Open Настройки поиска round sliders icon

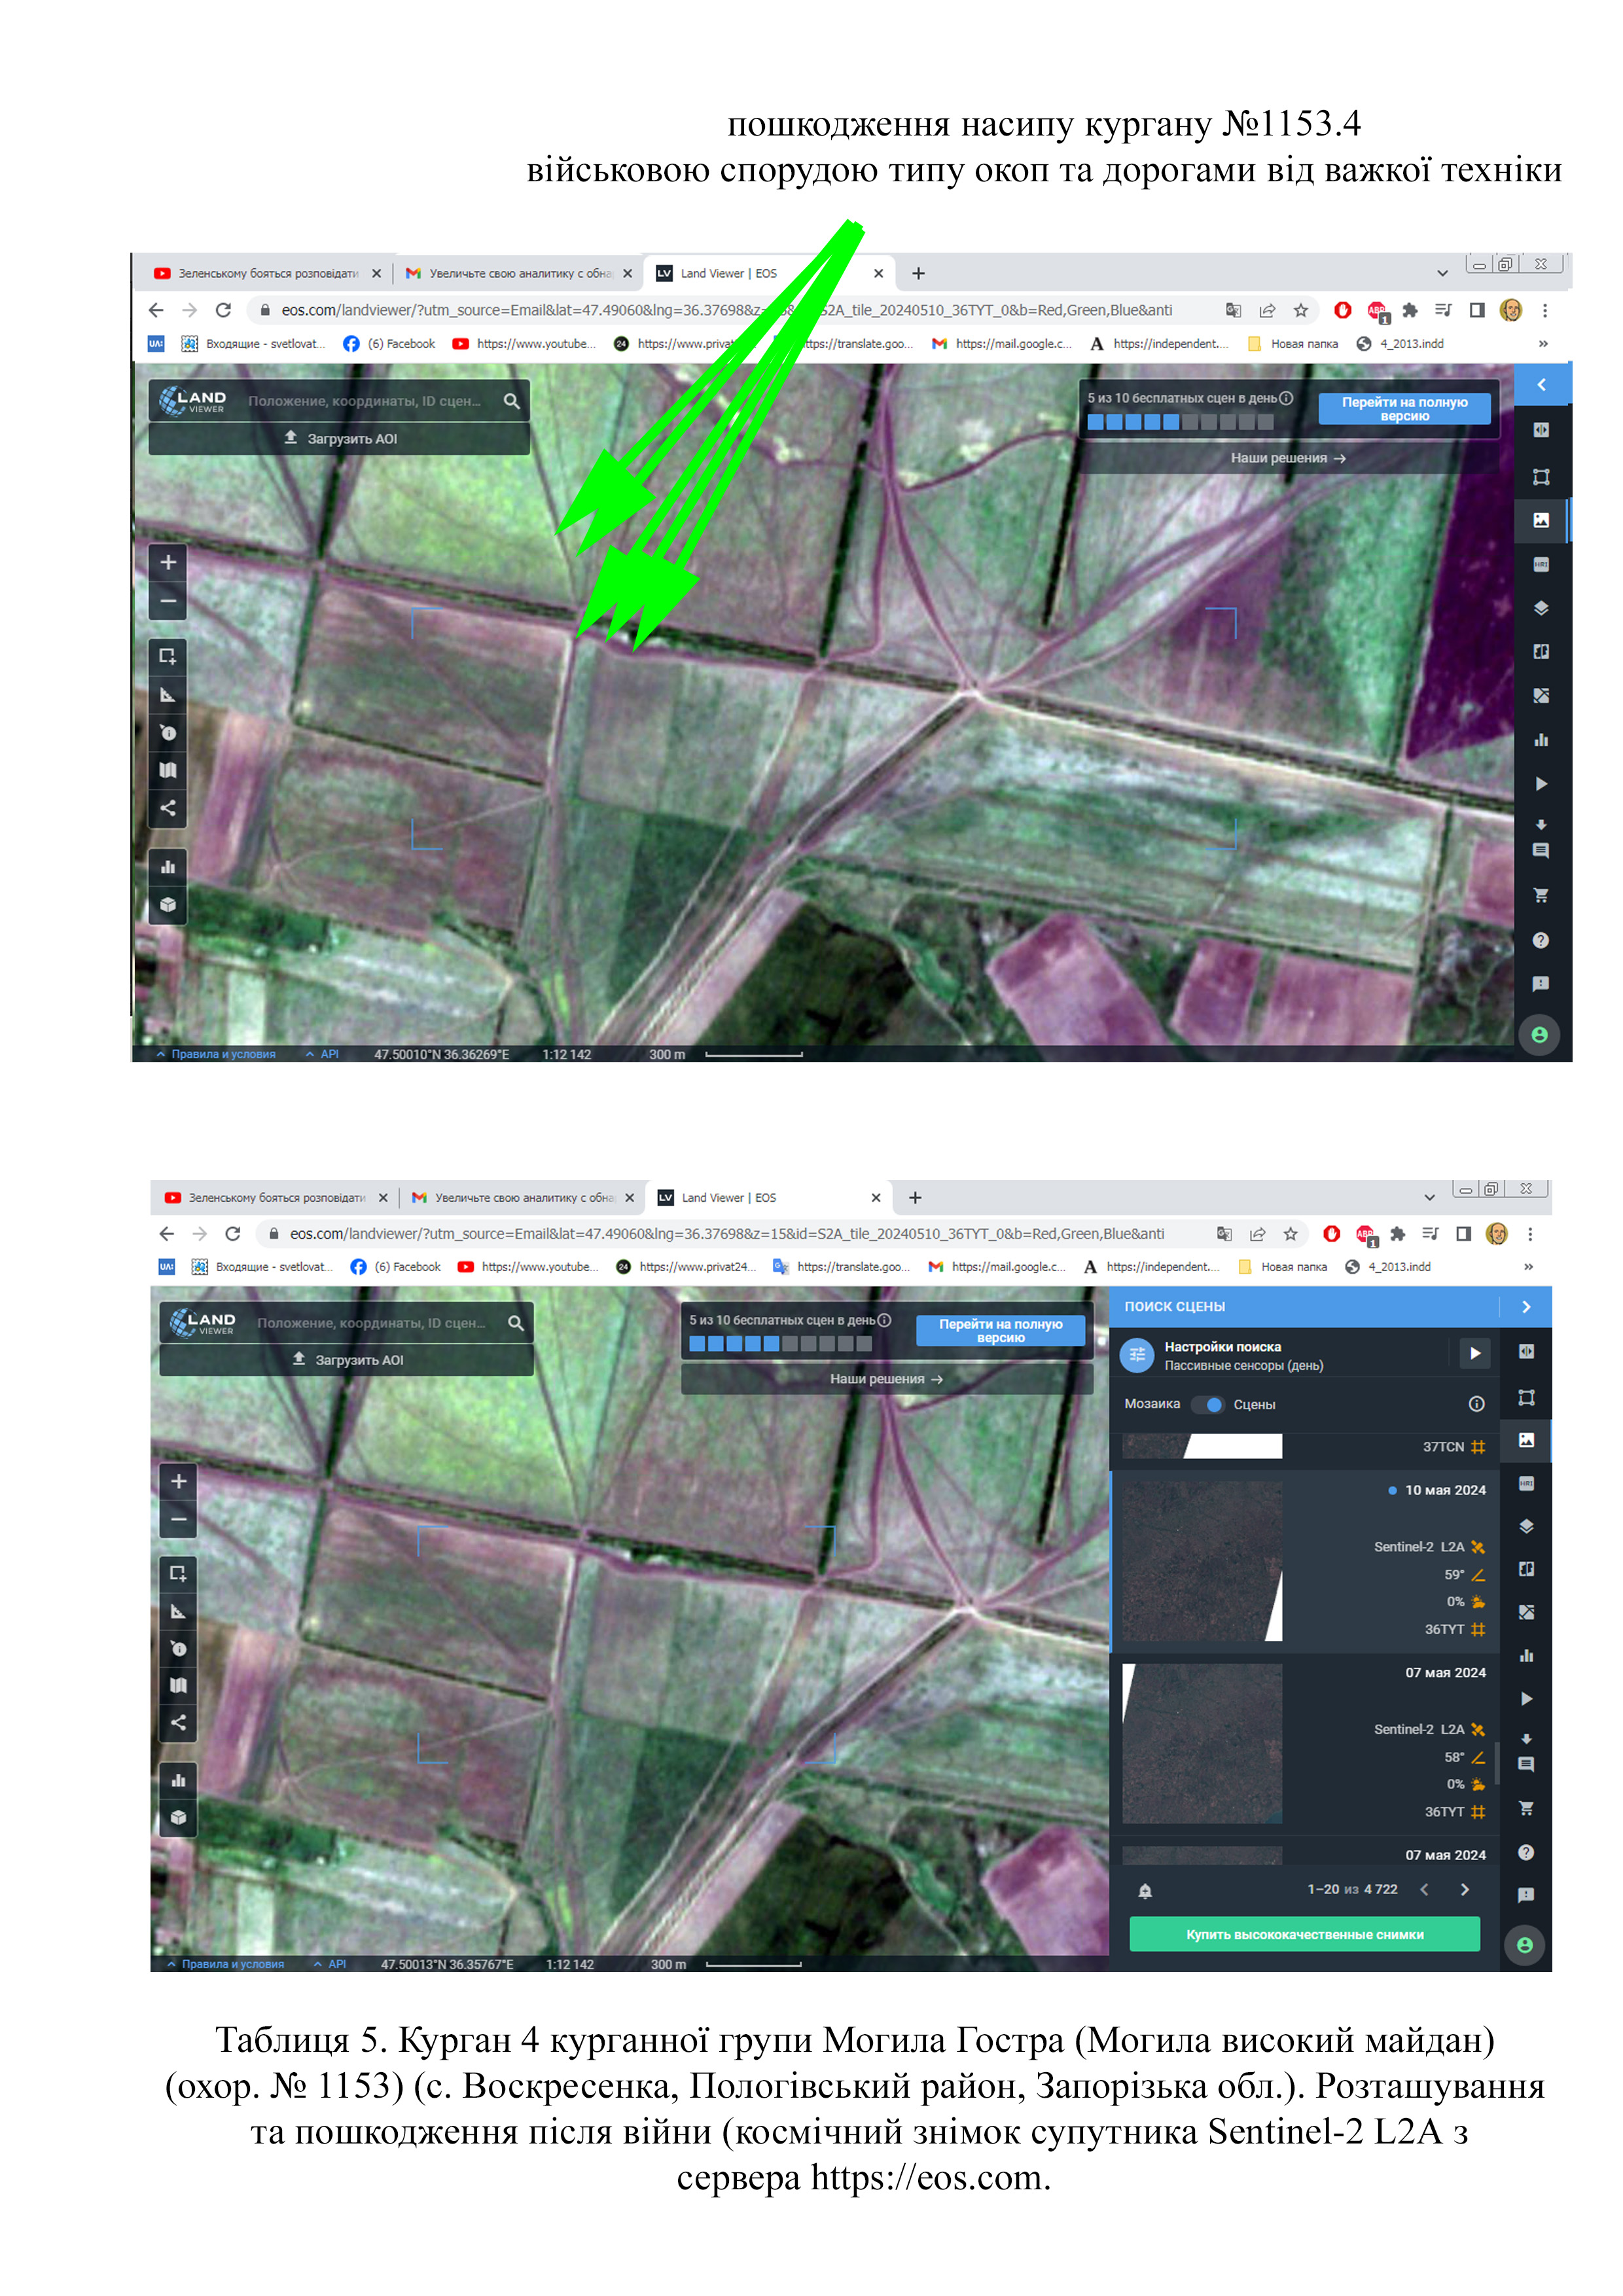1137,1355
